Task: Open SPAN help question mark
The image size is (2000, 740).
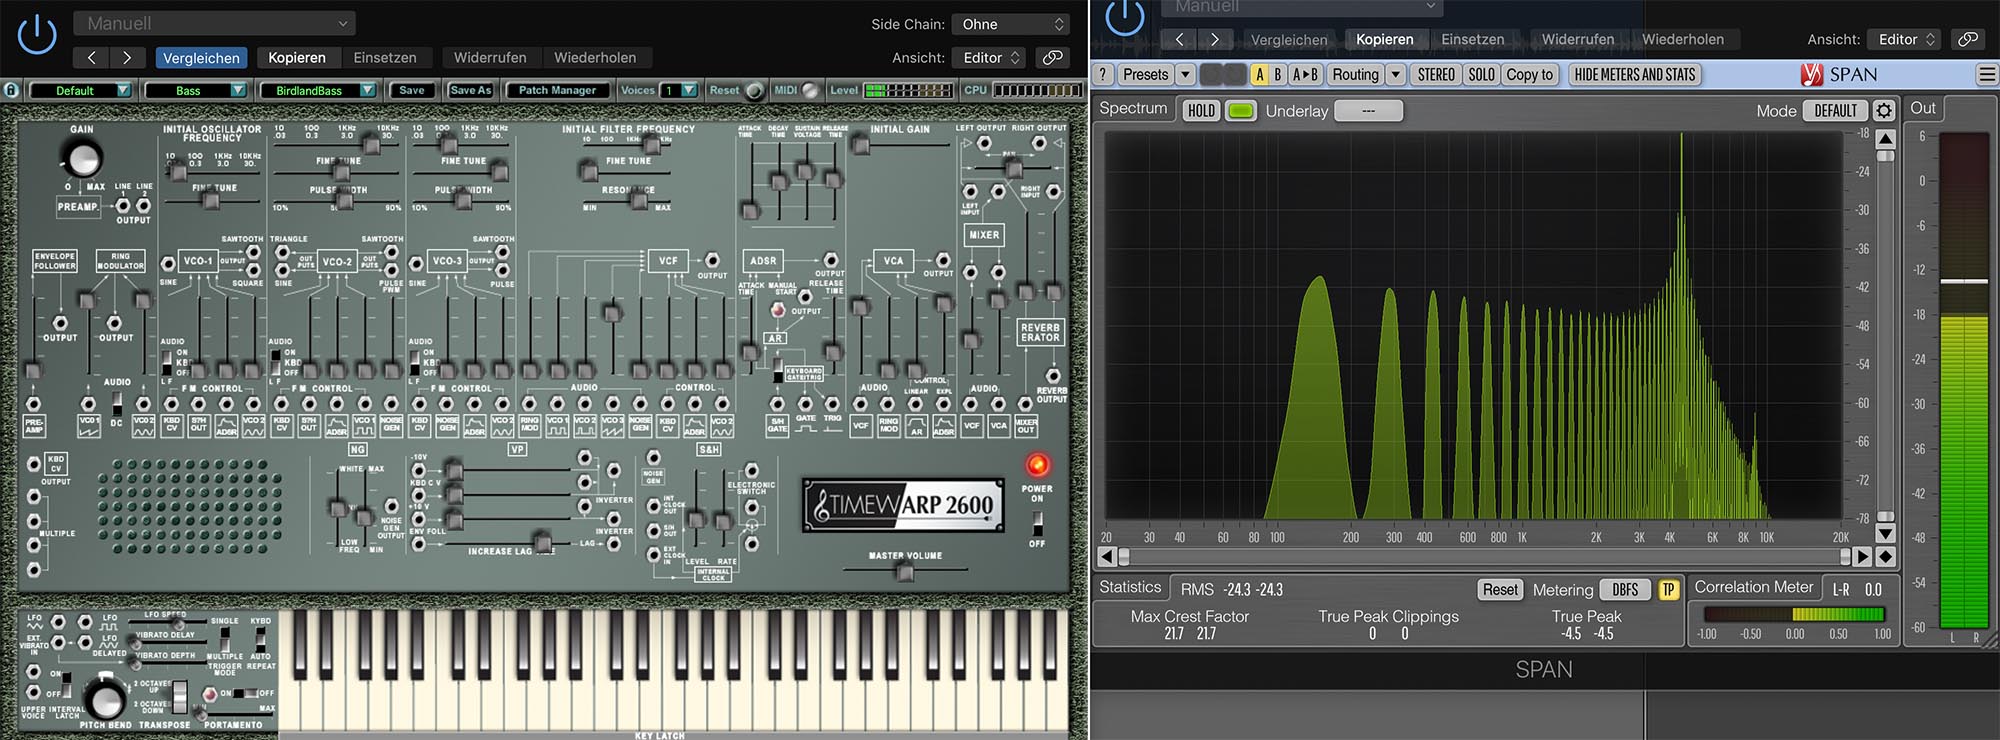Action: [1103, 74]
